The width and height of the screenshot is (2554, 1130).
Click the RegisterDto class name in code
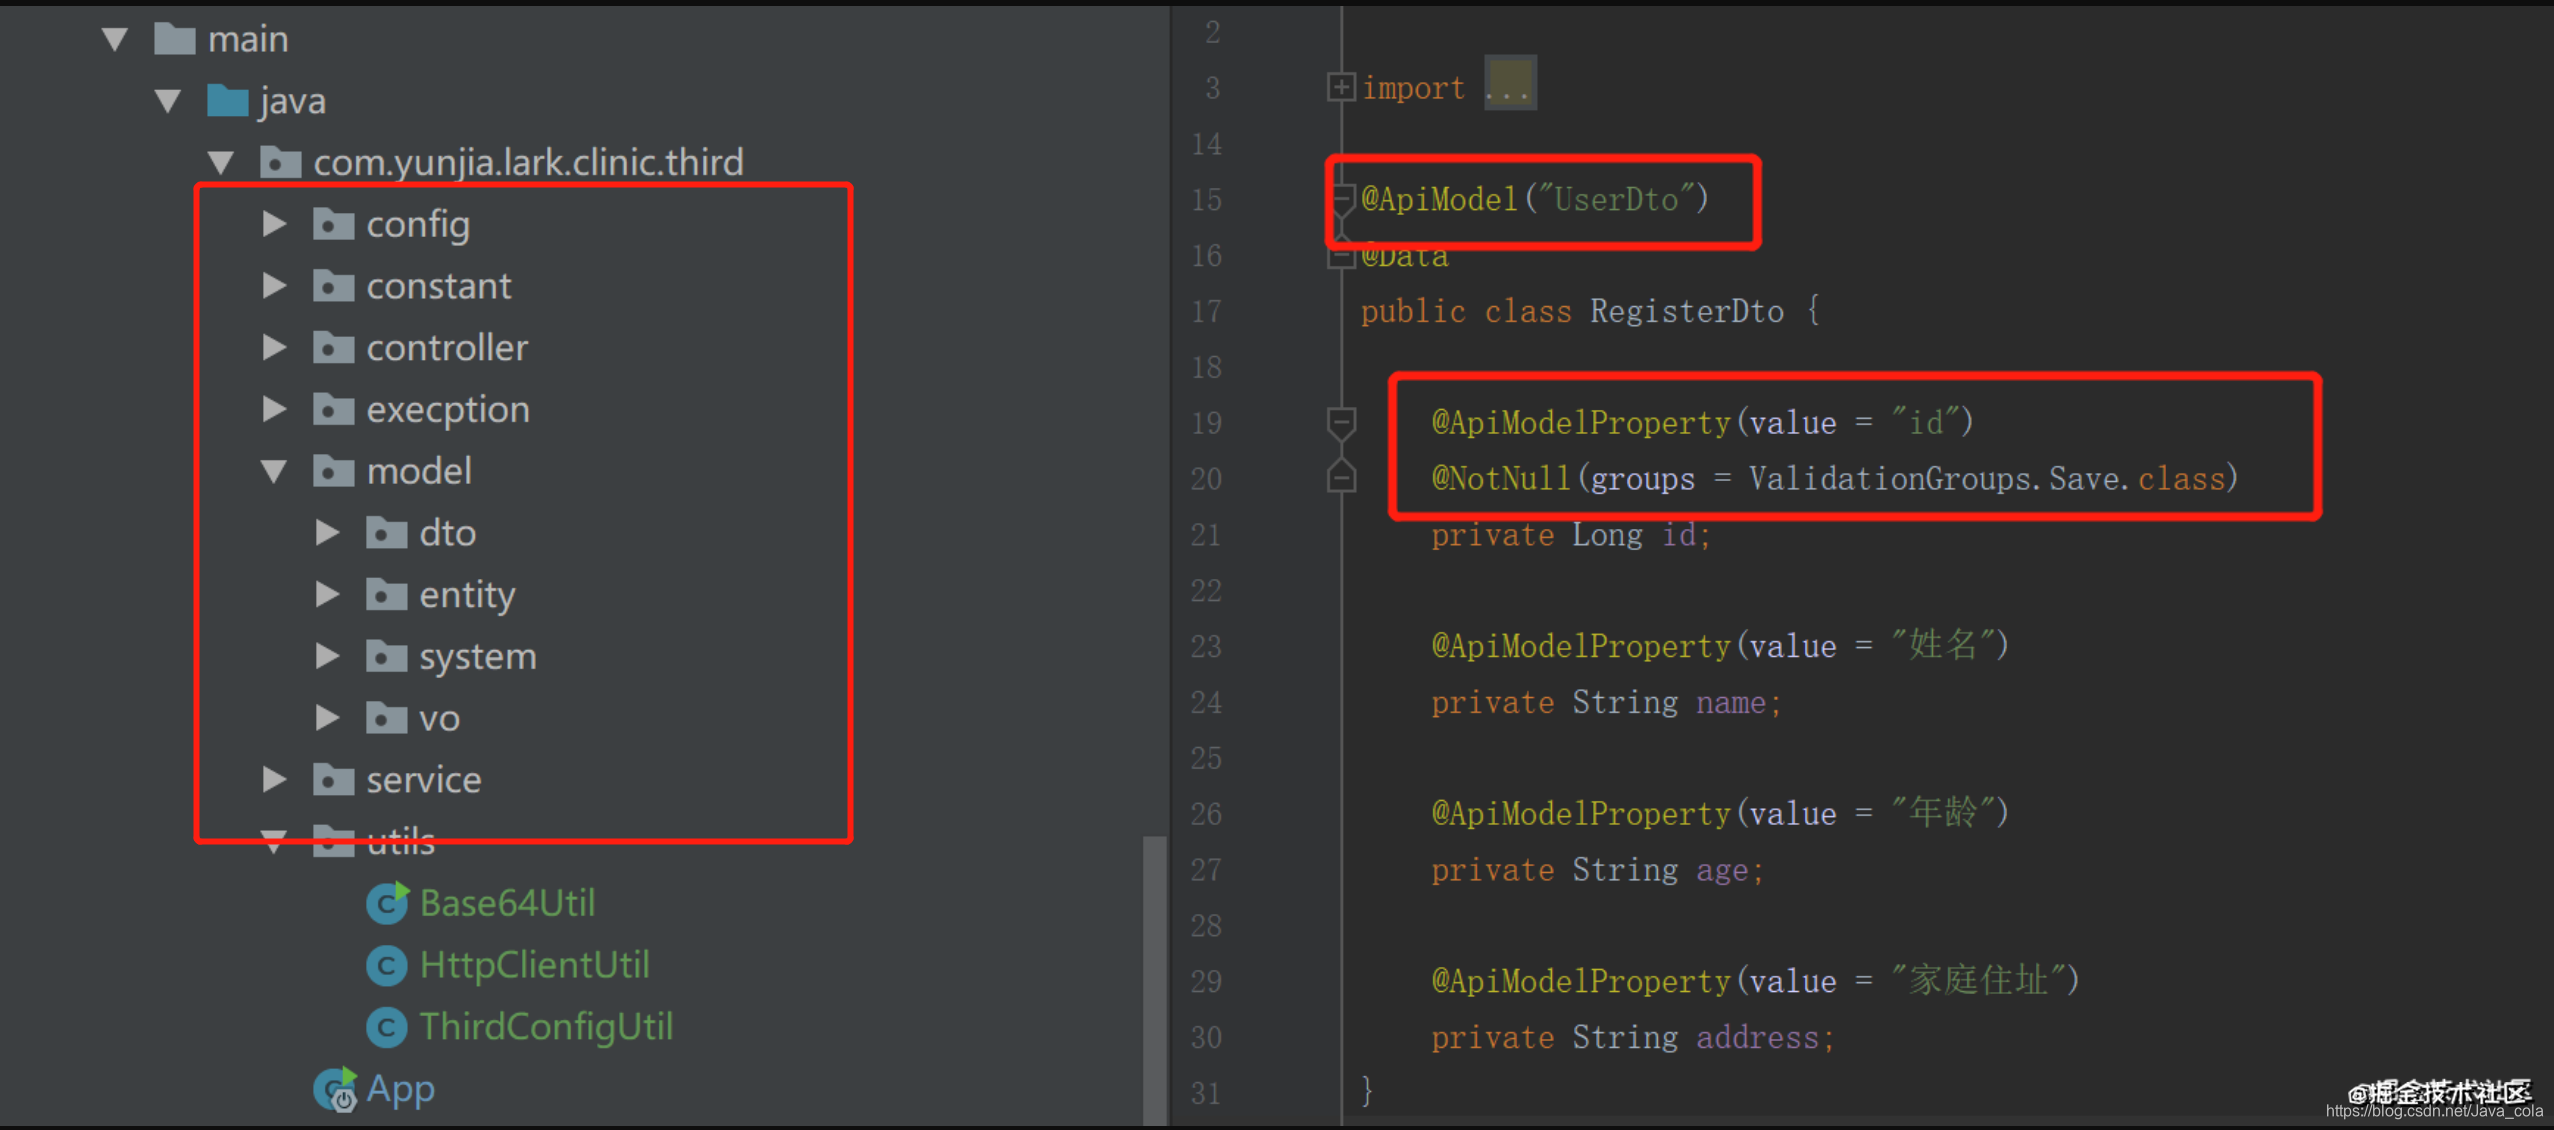pos(1686,312)
